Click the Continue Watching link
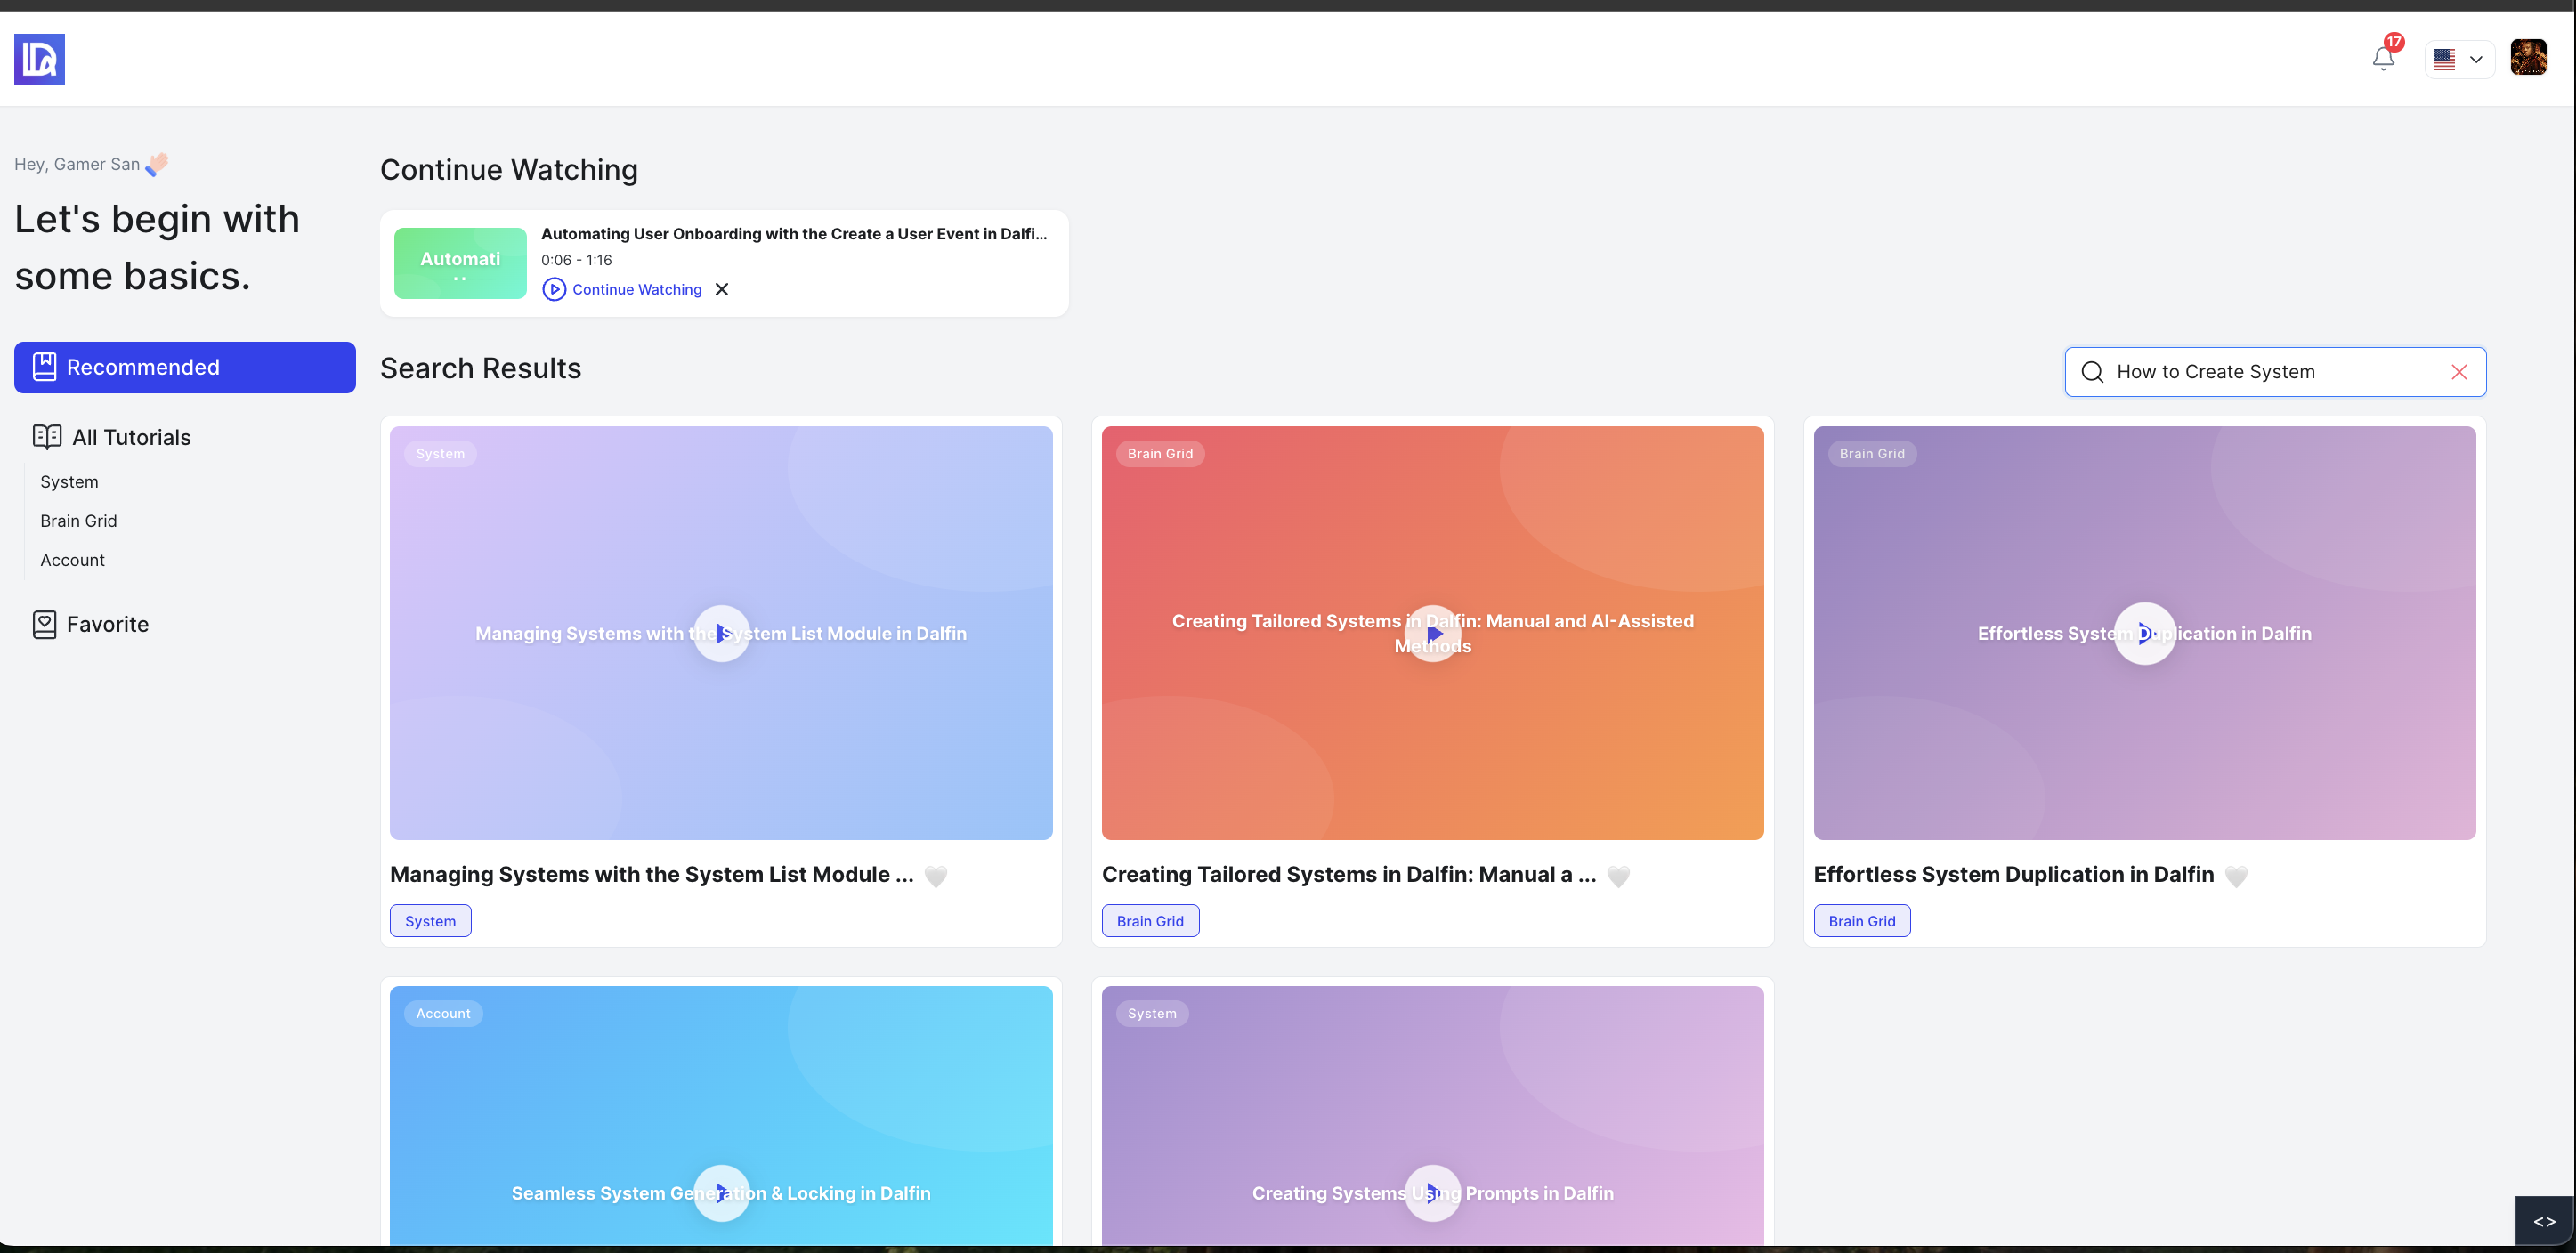 (636, 289)
